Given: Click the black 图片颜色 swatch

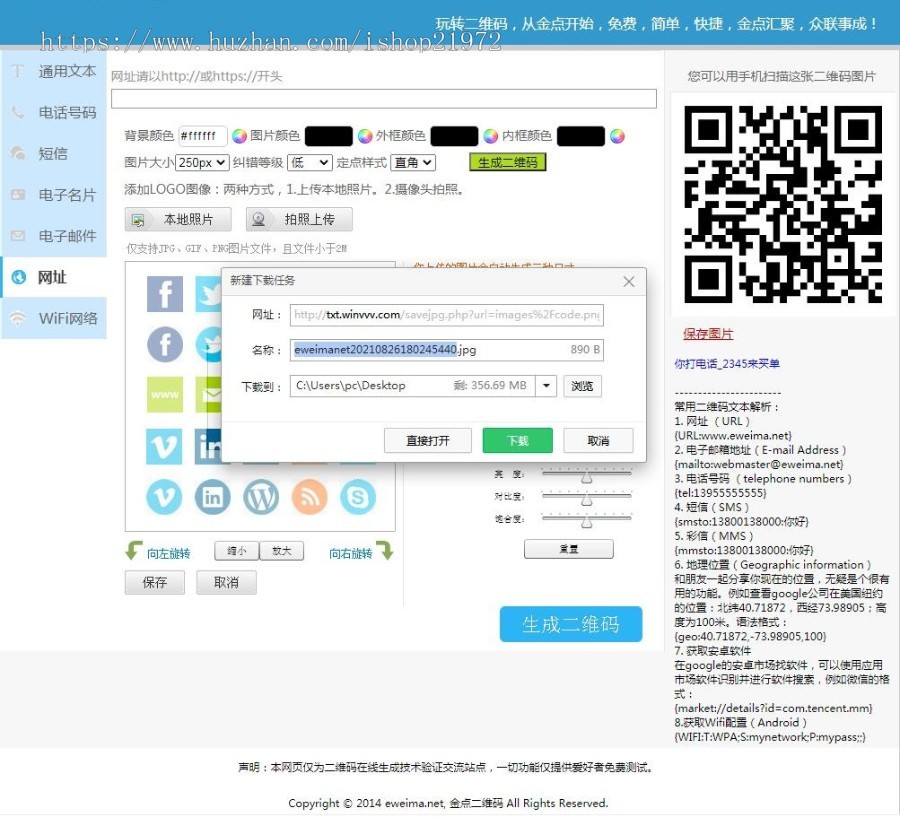Looking at the screenshot, I should [328, 136].
